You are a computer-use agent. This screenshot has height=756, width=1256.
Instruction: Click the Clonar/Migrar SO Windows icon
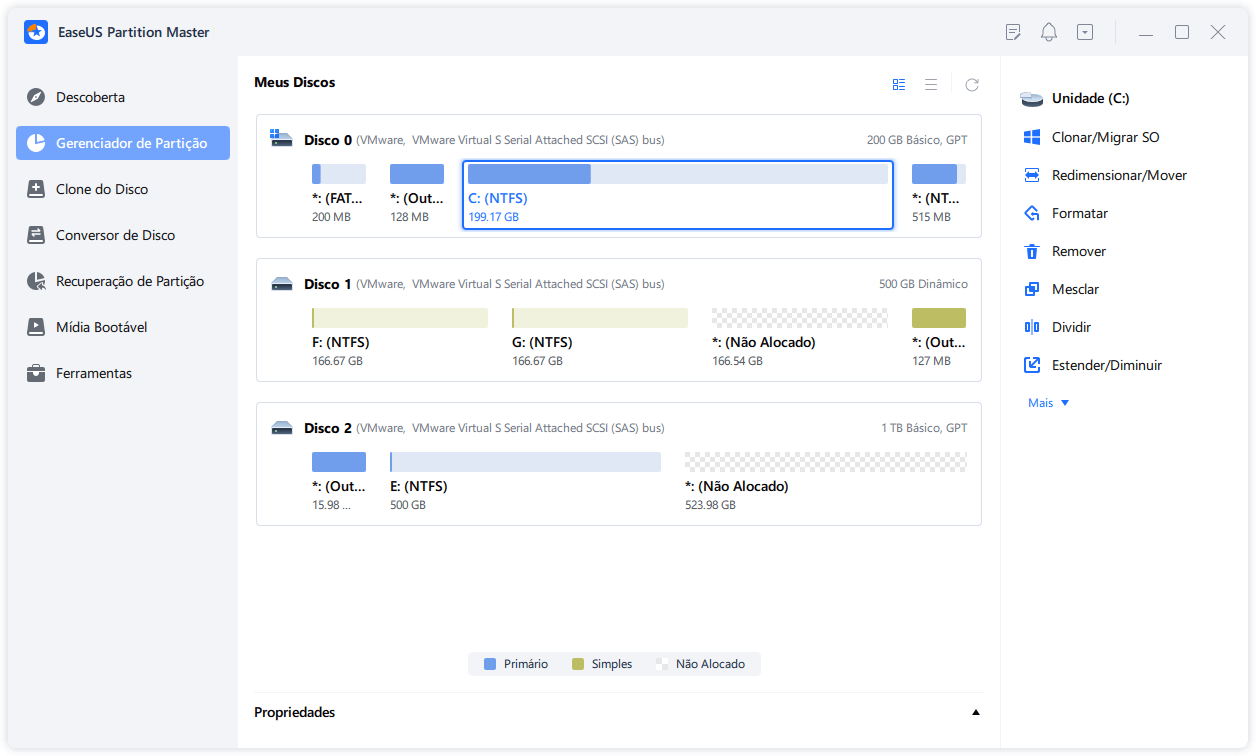[1032, 137]
